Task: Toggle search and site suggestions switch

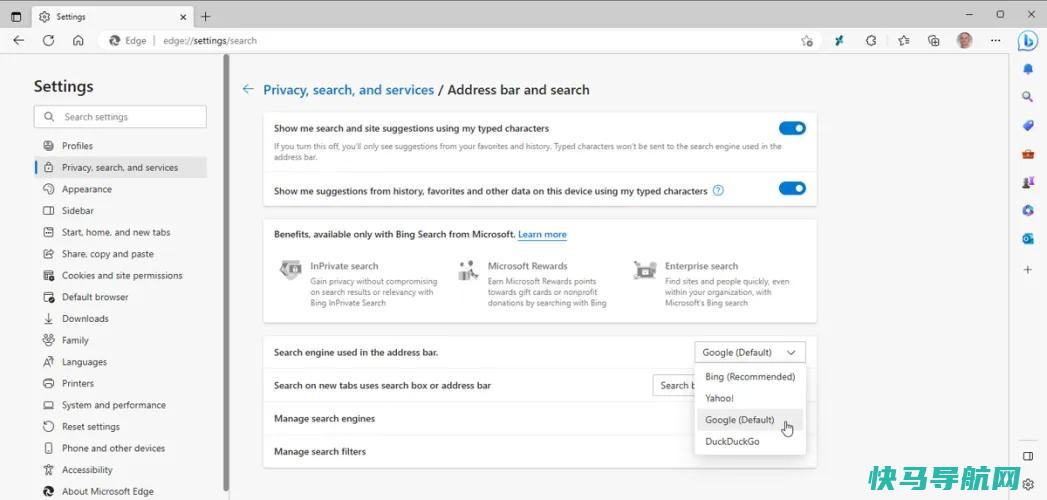Action: (x=792, y=128)
